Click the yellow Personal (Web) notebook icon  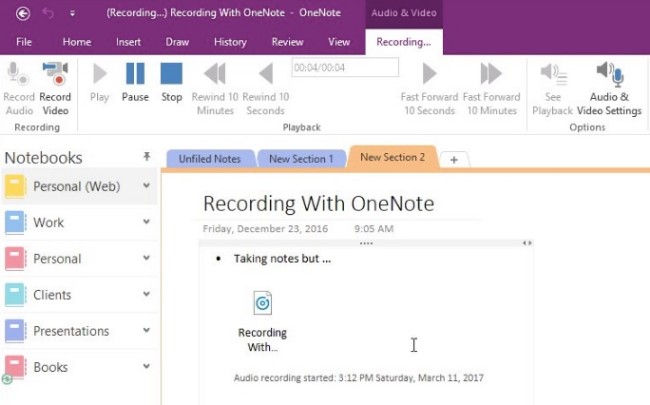15,187
